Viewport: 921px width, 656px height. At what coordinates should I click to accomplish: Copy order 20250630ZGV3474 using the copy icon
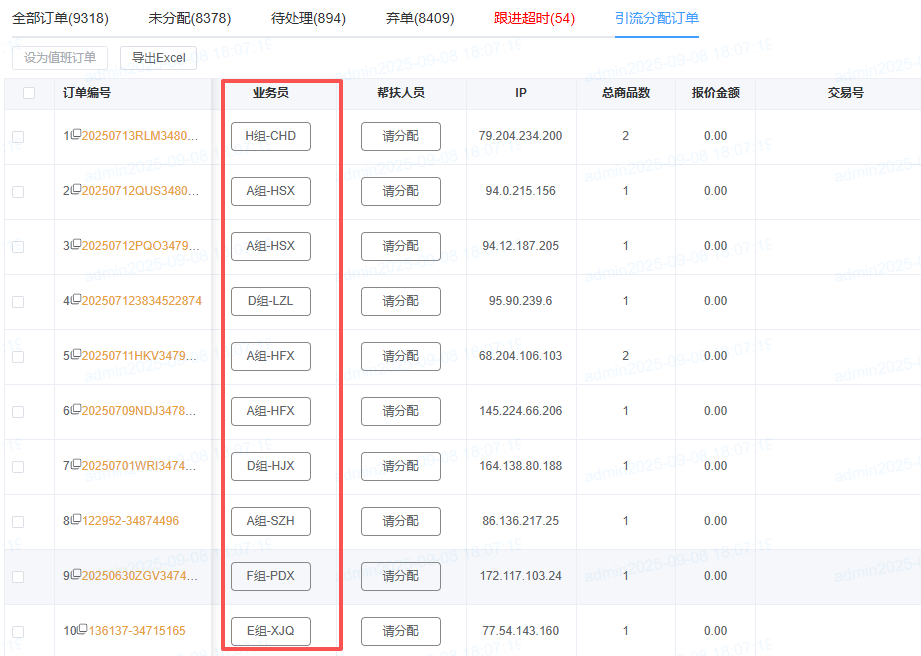[x=76, y=576]
